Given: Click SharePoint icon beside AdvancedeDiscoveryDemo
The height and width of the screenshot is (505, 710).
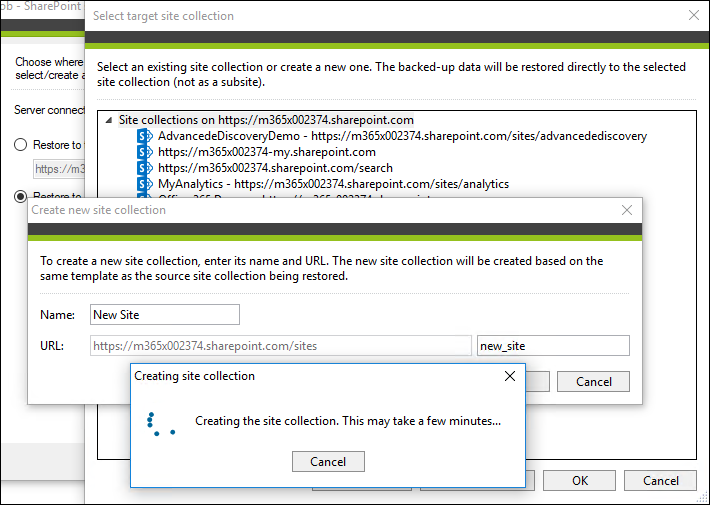Looking at the screenshot, I should (143, 136).
